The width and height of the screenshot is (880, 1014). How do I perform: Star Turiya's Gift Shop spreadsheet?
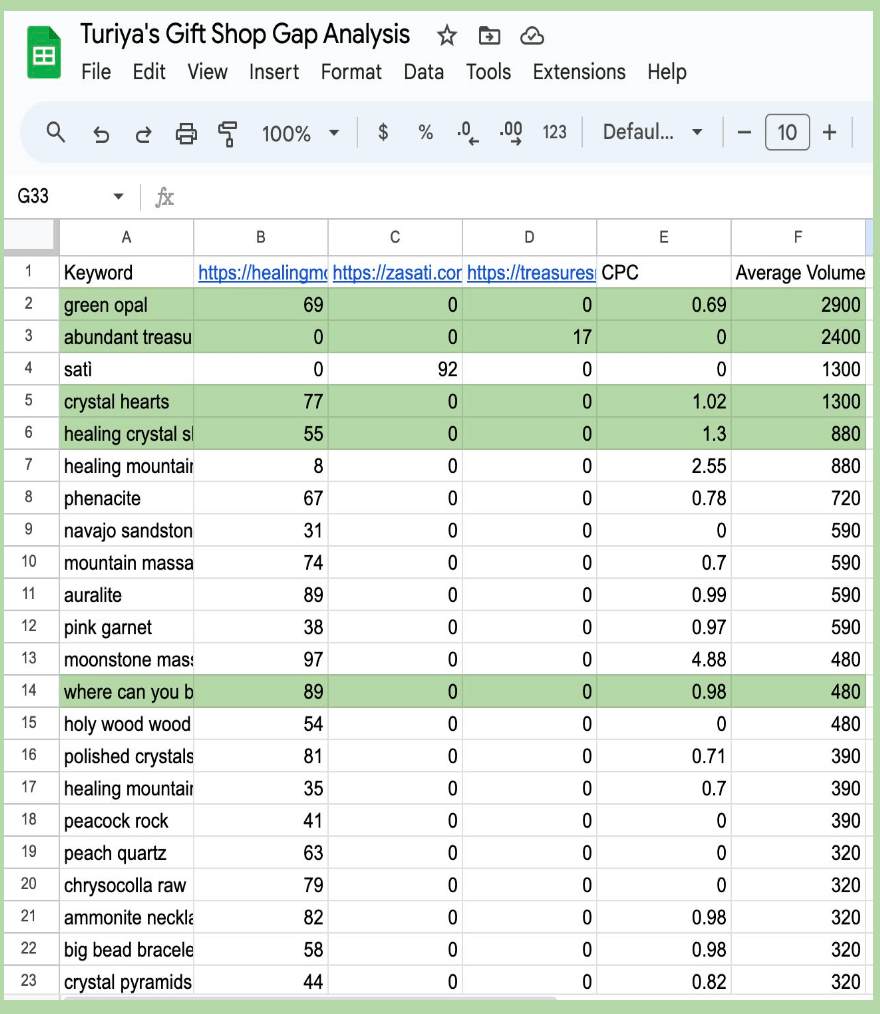pos(446,34)
